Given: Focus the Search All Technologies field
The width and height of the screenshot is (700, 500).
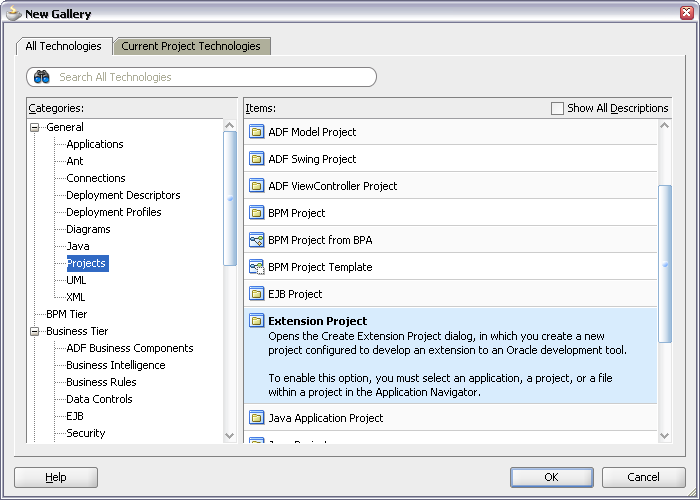Looking at the screenshot, I should click(x=210, y=77).
